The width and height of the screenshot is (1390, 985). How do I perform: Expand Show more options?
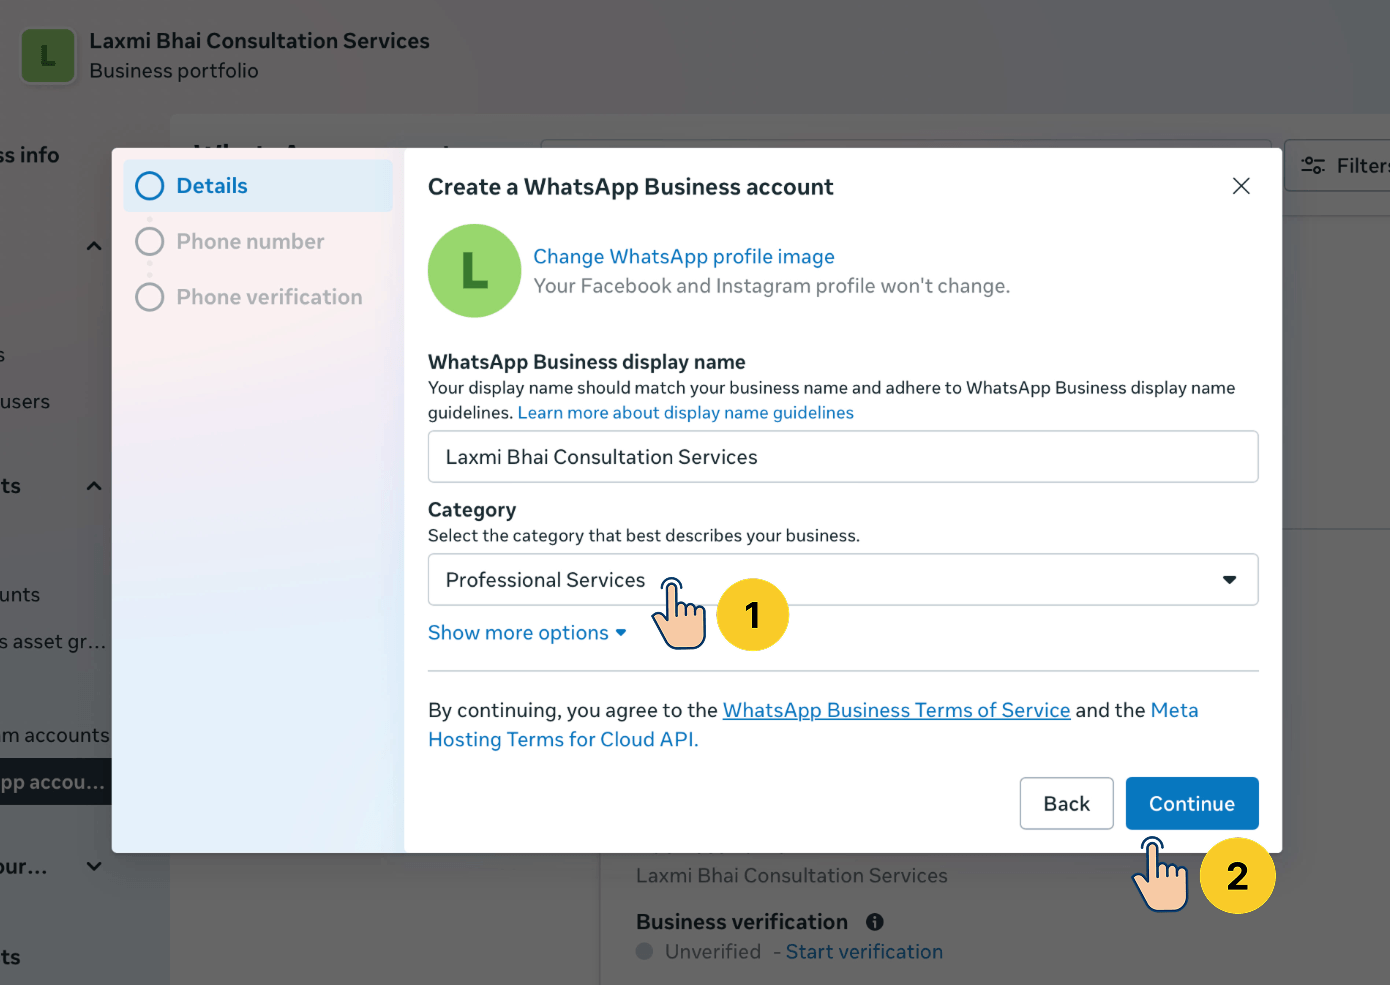[x=527, y=633]
